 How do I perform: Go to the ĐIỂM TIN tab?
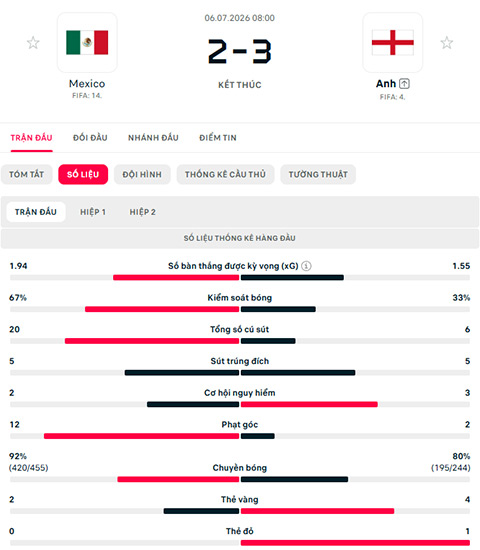click(x=218, y=138)
